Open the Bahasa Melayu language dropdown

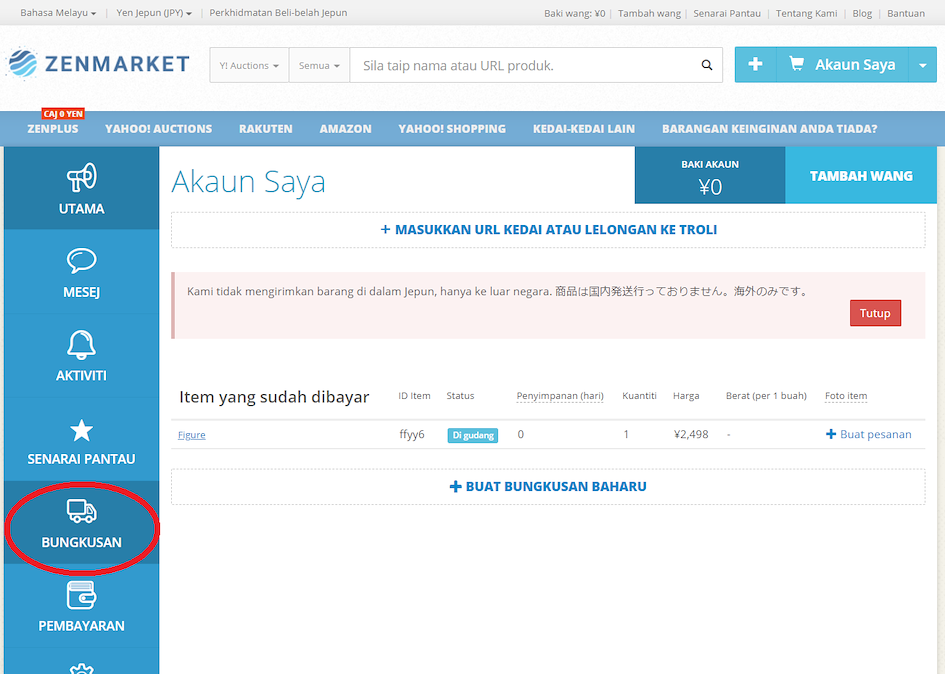click(58, 13)
